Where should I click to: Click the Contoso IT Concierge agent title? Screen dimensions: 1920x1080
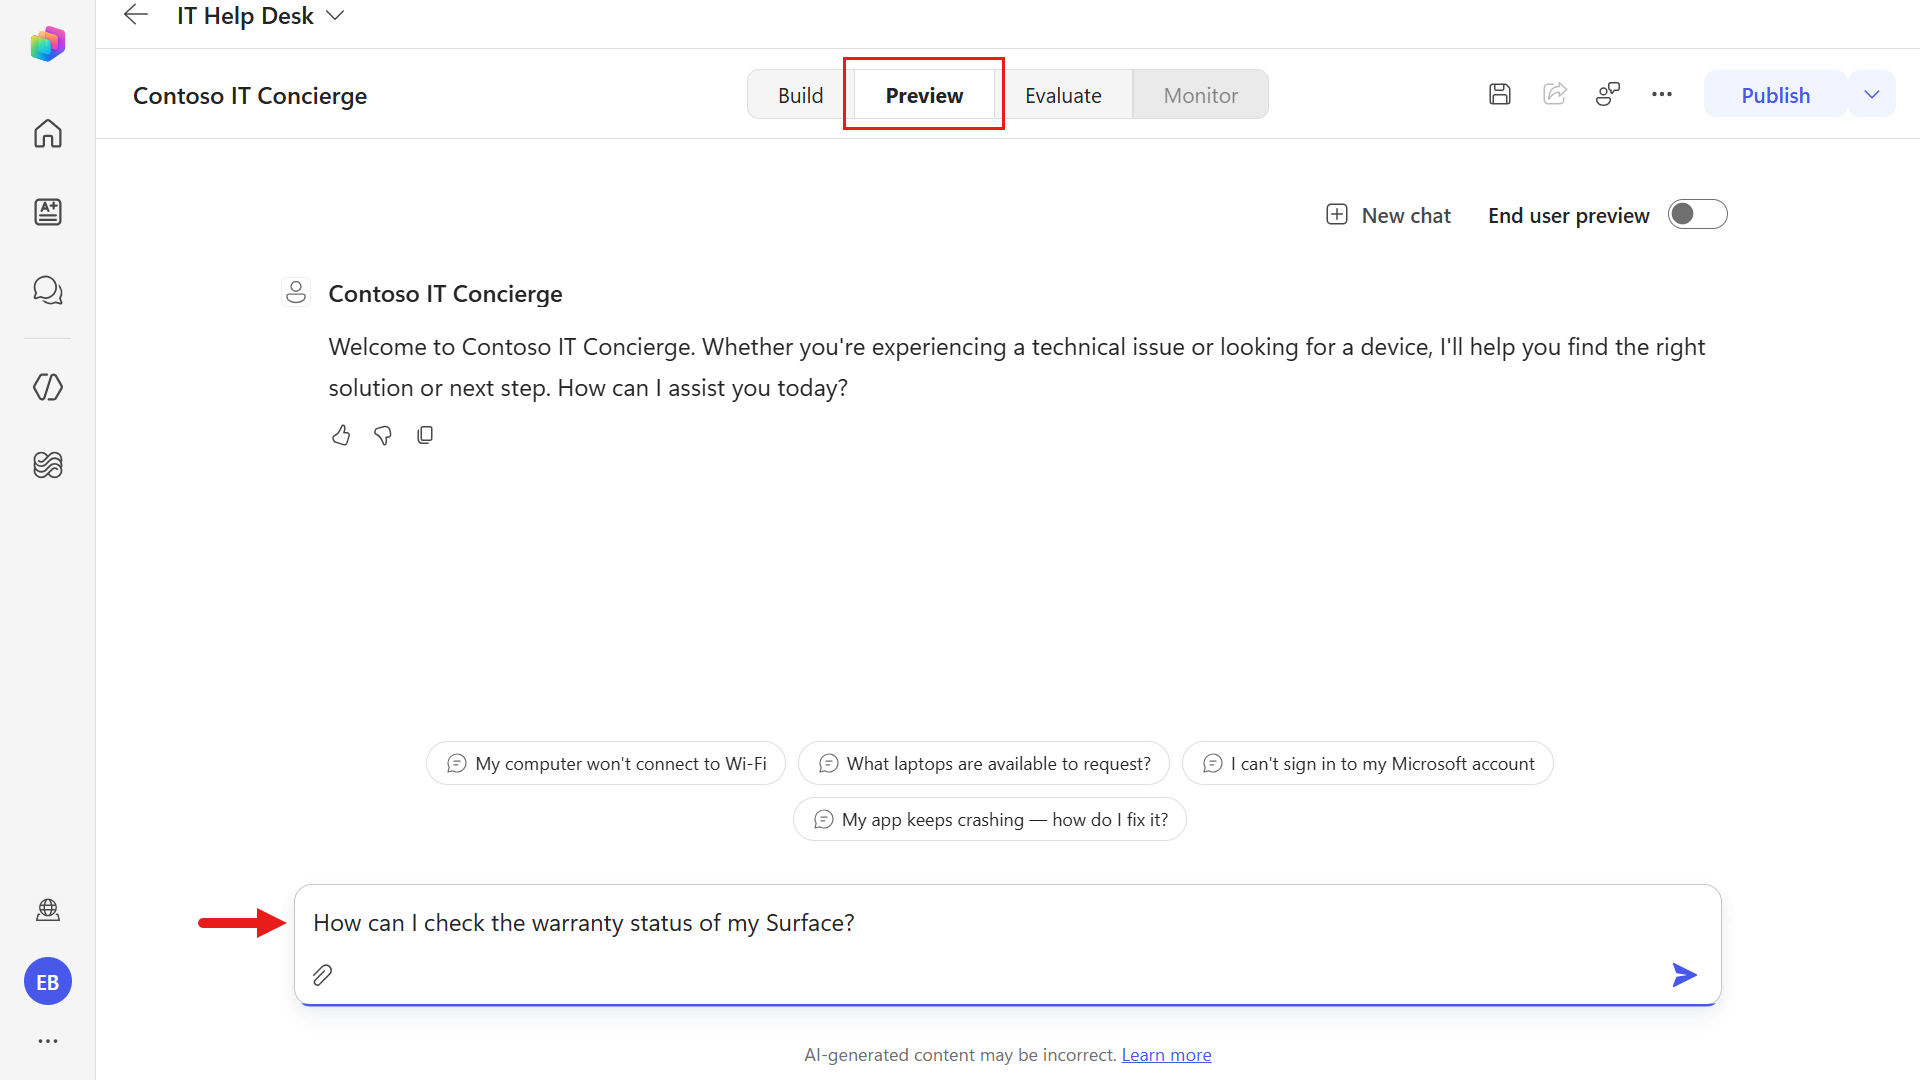tap(250, 95)
